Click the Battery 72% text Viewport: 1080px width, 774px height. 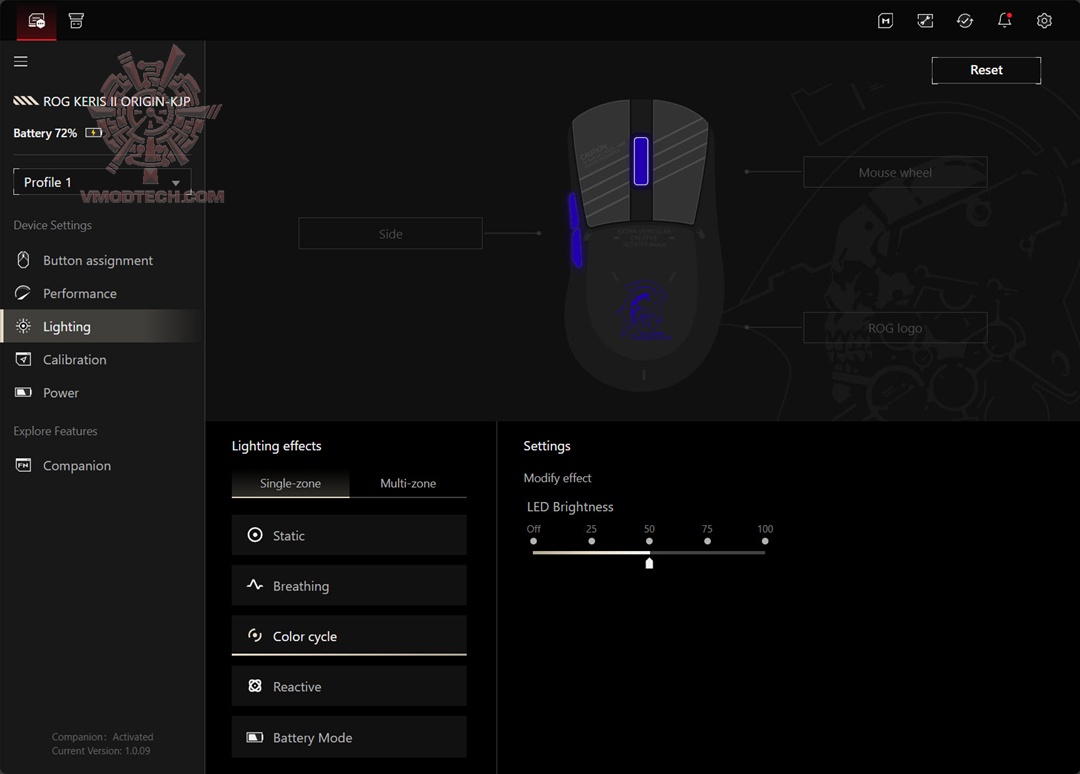tap(45, 133)
